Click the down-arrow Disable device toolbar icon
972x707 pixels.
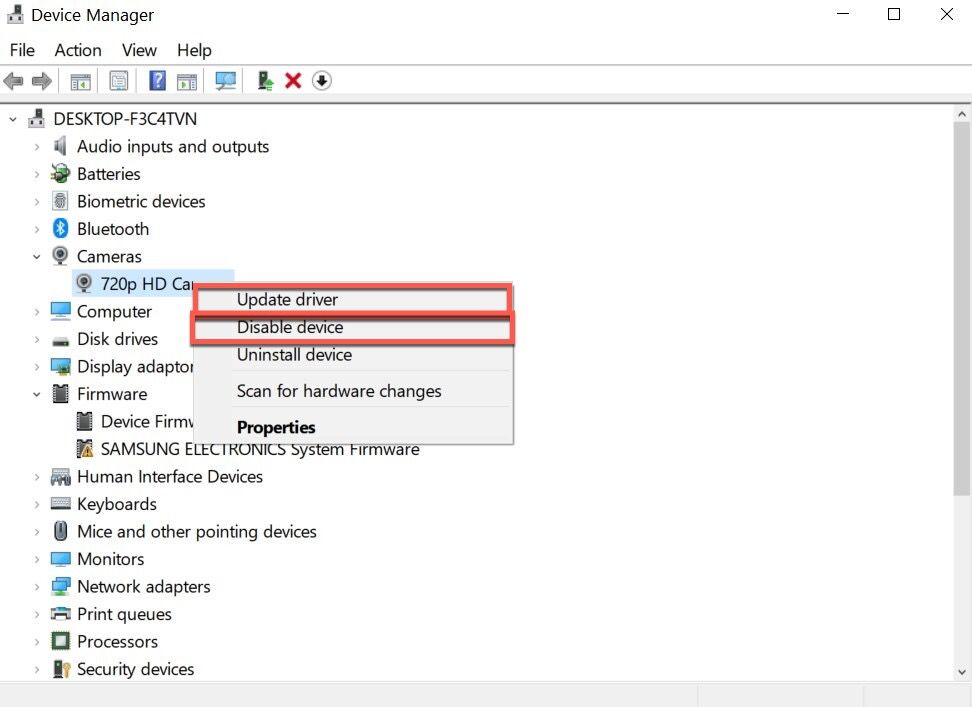click(321, 81)
